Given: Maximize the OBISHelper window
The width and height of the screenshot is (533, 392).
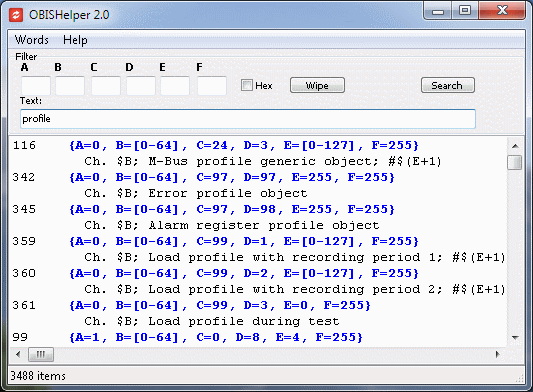Looking at the screenshot, I should pos(465,11).
